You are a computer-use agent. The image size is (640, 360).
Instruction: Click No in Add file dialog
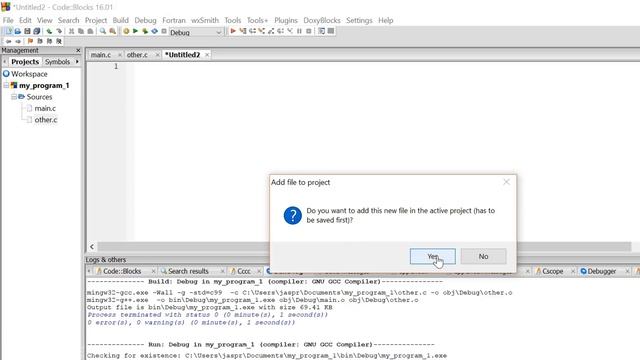click(483, 256)
